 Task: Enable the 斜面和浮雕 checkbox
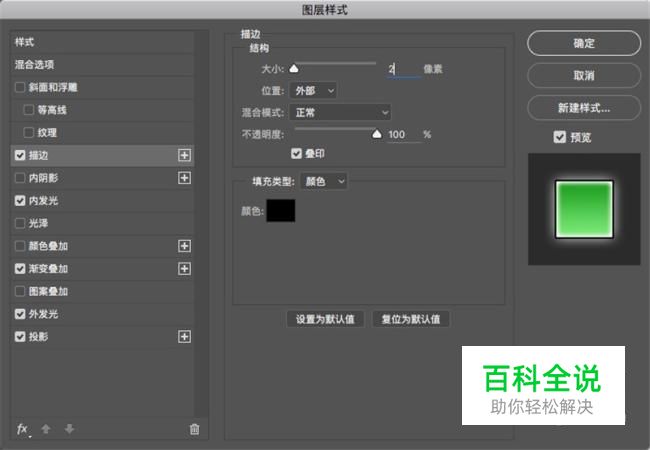(x=20, y=87)
